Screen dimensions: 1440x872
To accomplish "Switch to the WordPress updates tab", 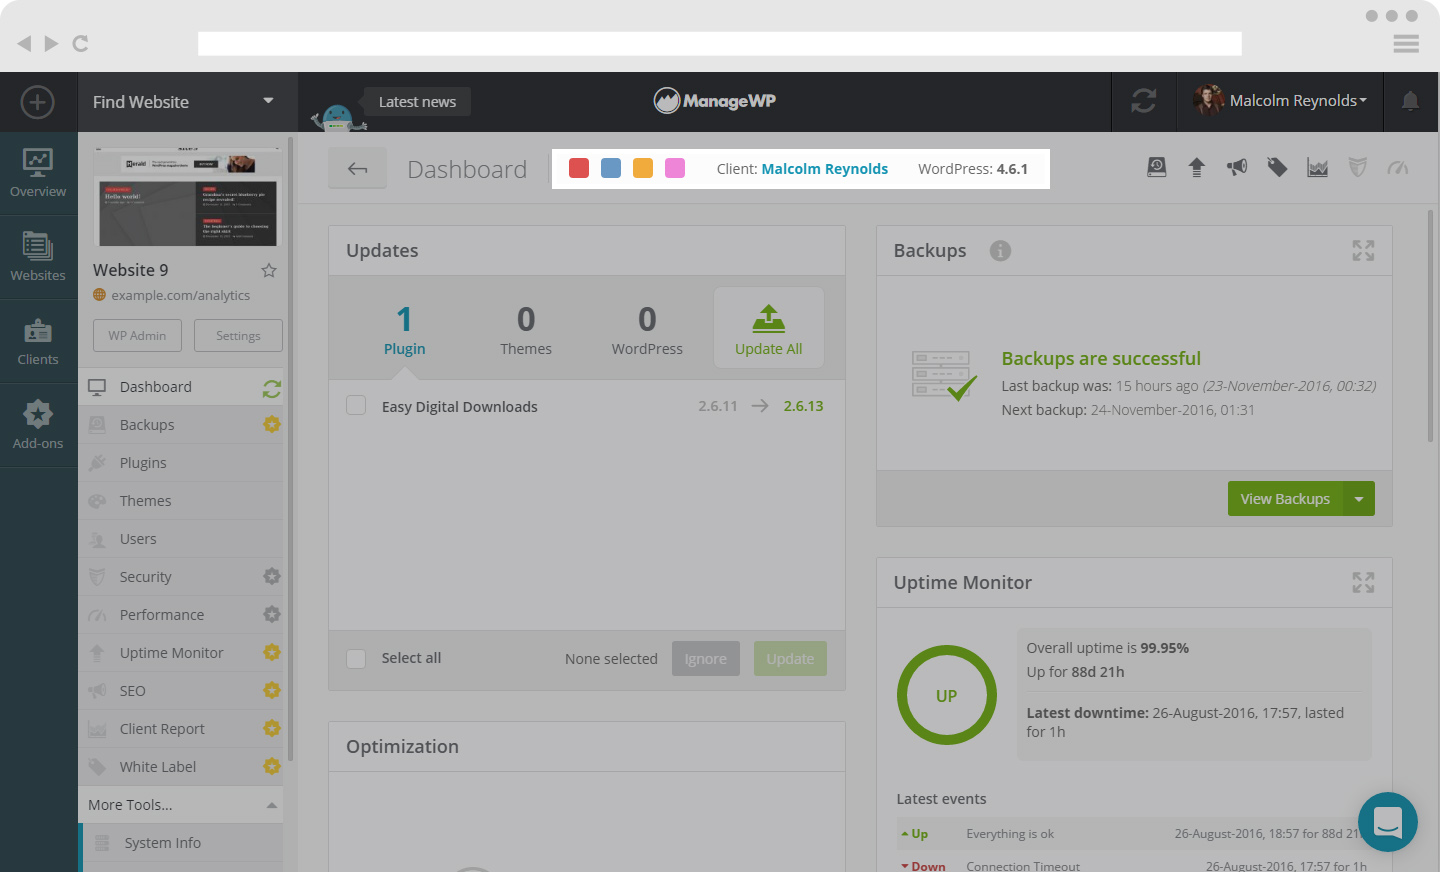I will pos(647,330).
